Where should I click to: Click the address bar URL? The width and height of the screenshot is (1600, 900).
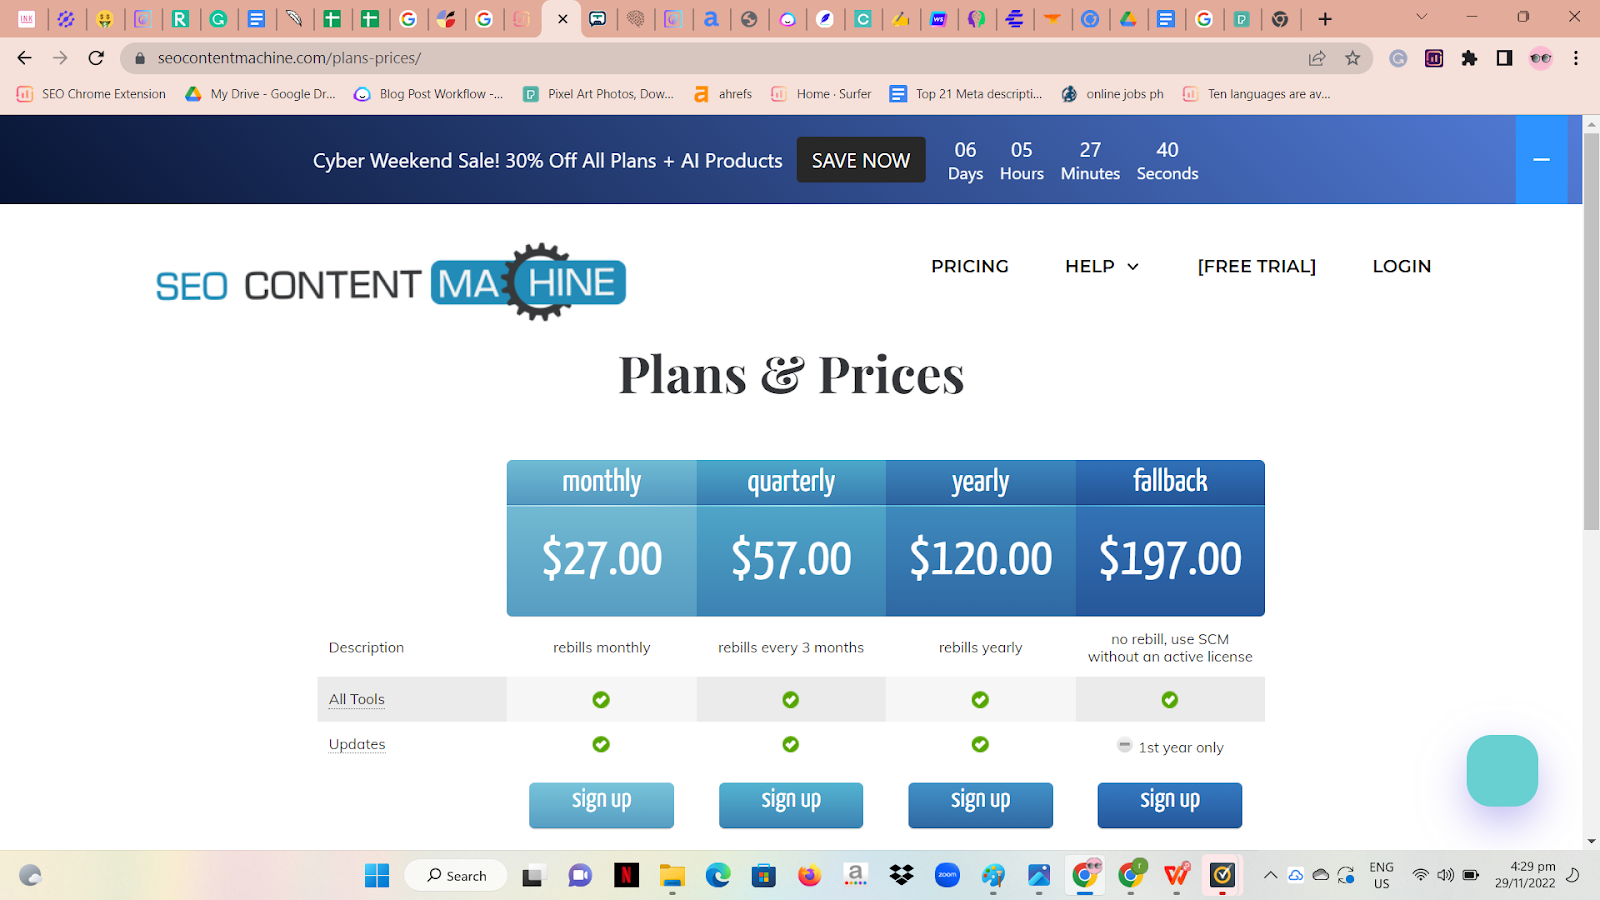pyautogui.click(x=289, y=58)
